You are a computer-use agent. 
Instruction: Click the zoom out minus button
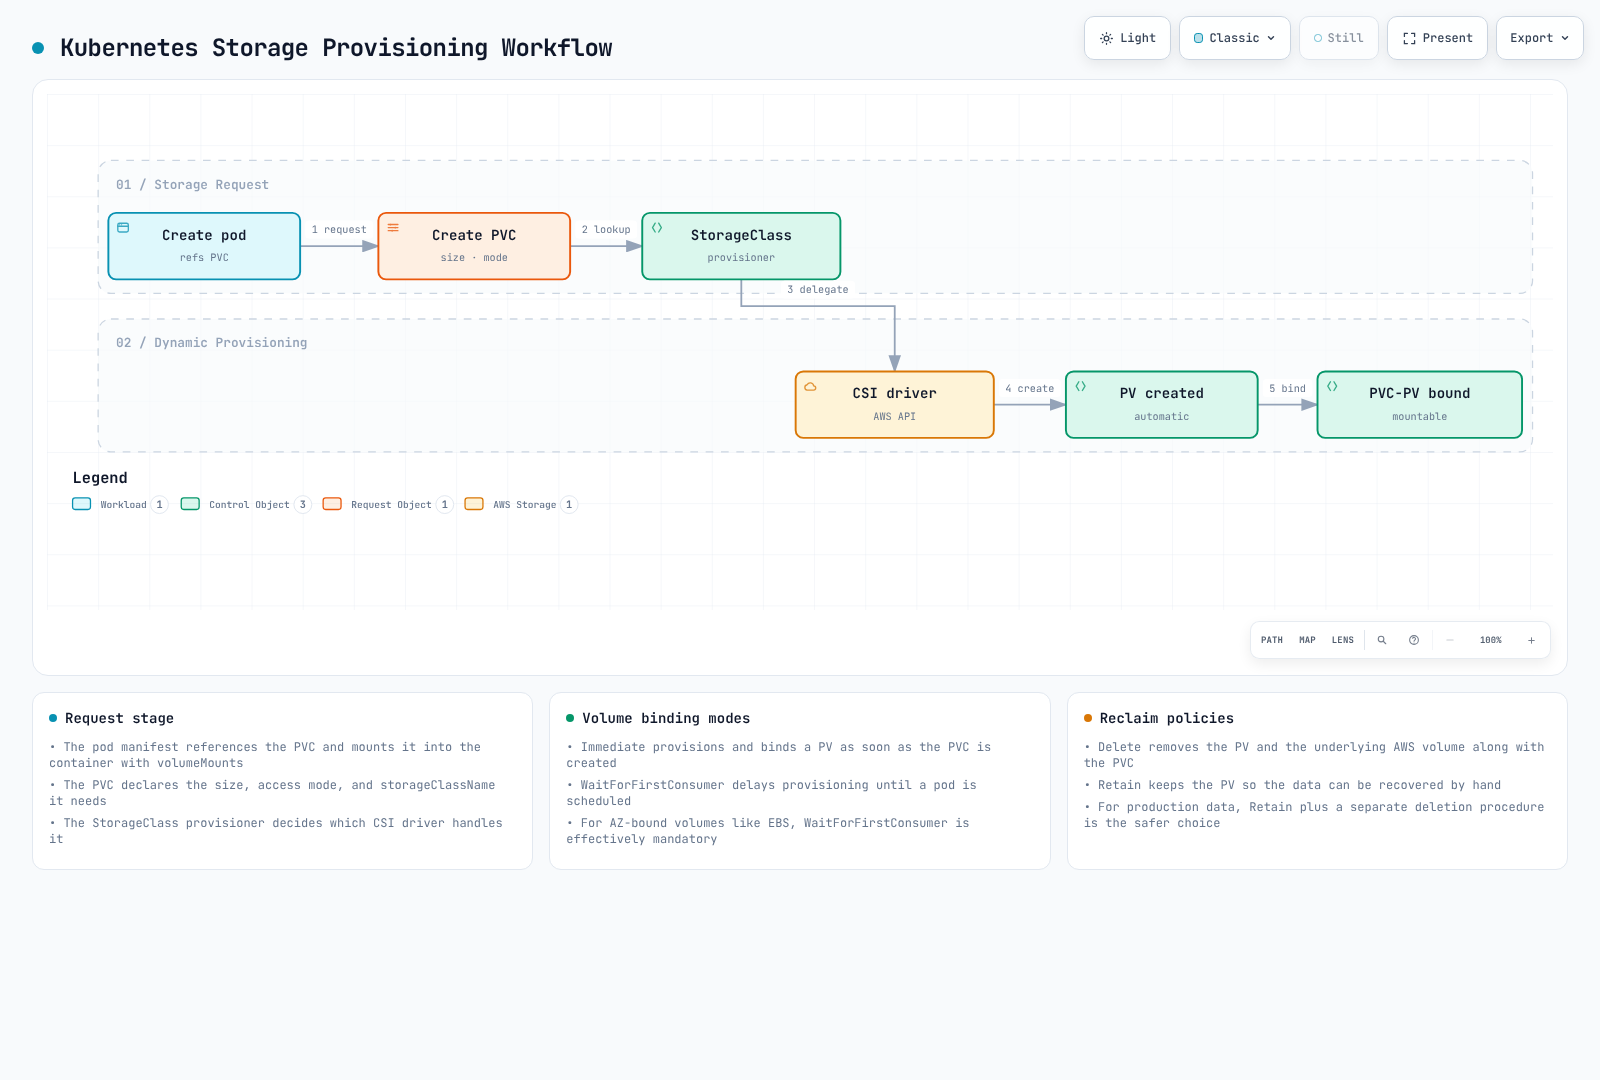pos(1450,640)
